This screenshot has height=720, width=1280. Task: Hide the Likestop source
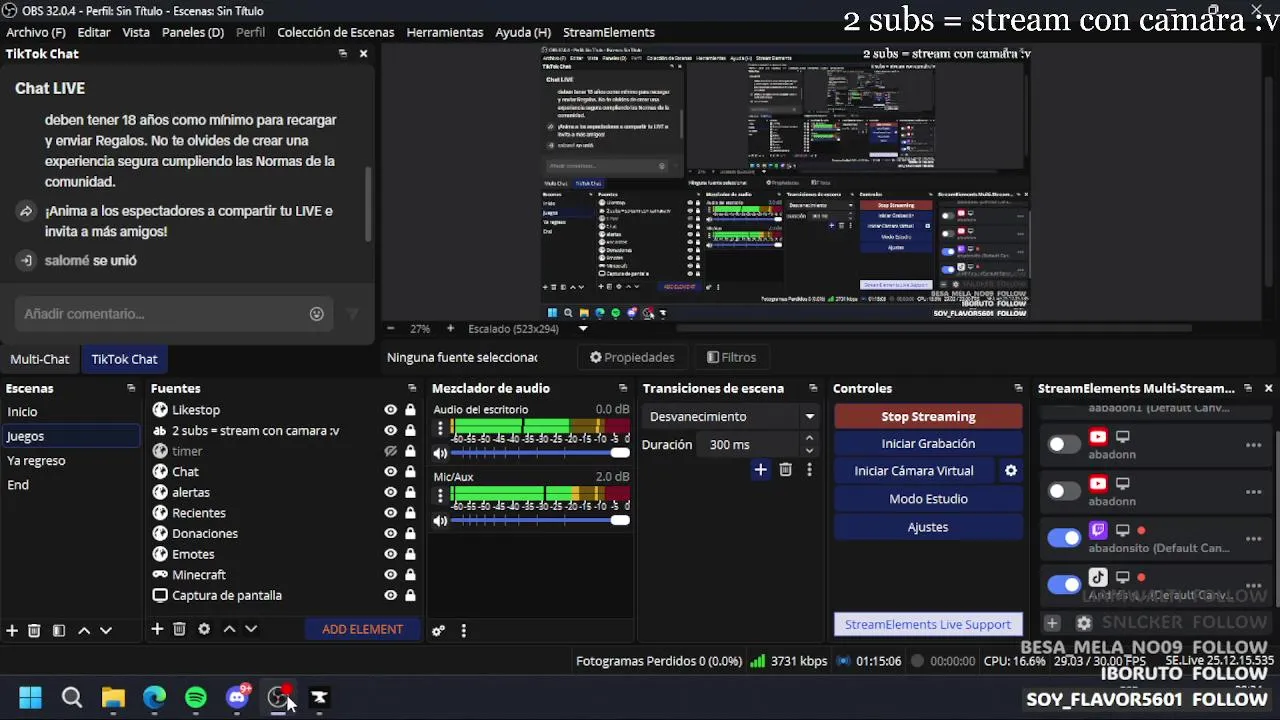[x=391, y=410]
